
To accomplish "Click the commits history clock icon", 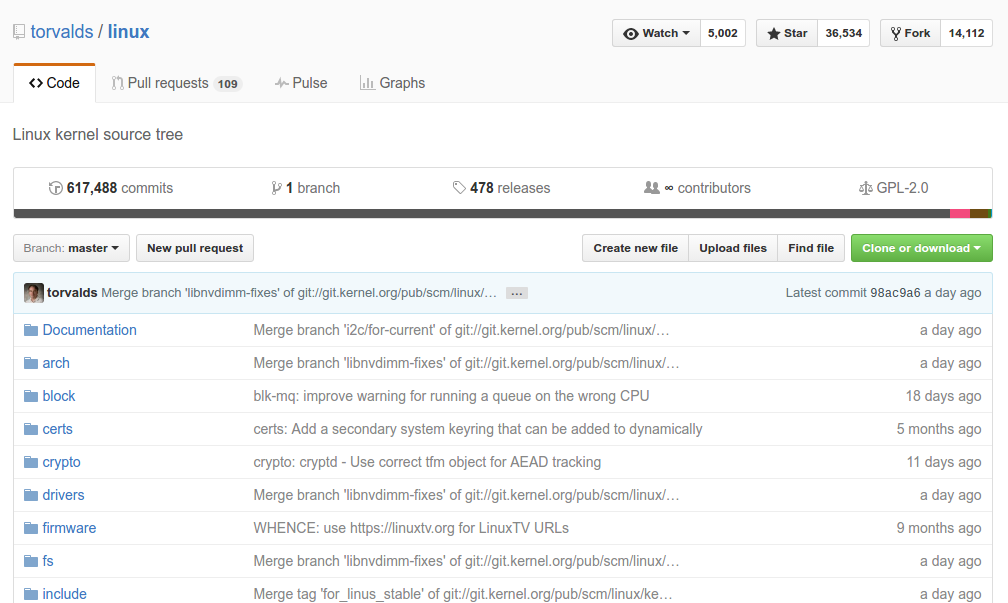I will (55, 188).
